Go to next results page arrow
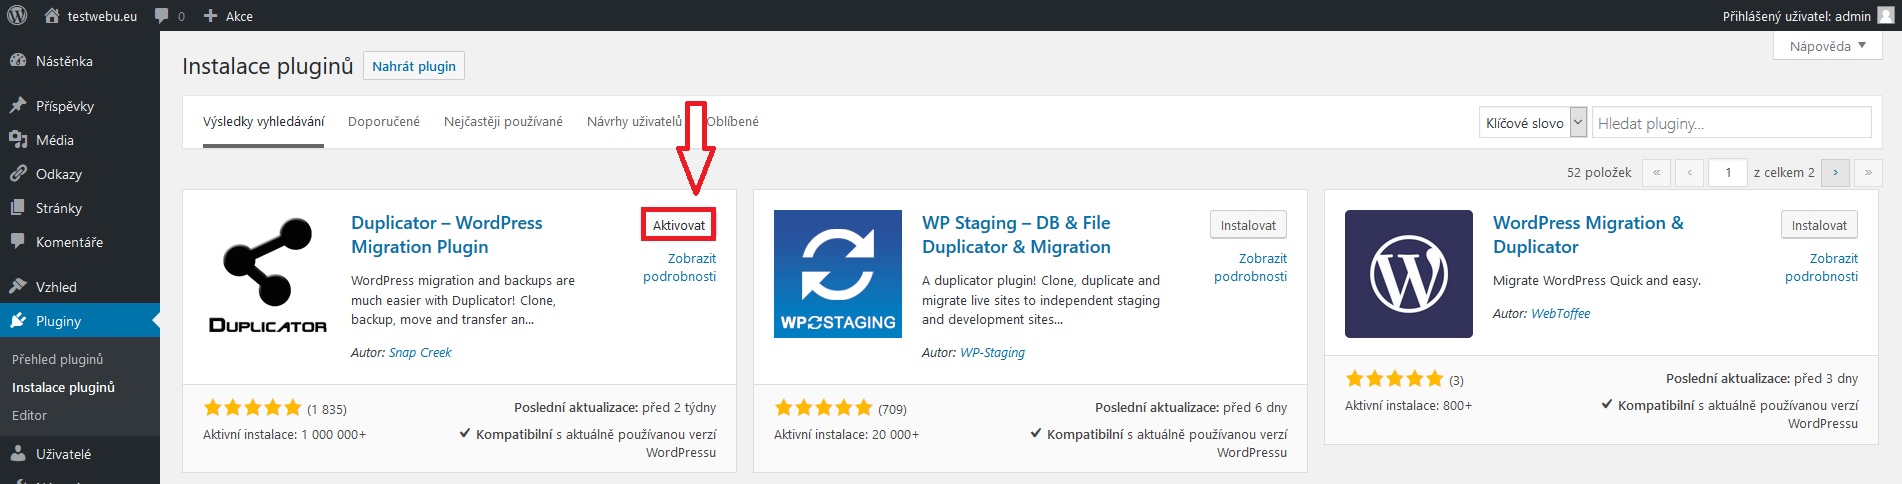Image resolution: width=1902 pixels, height=484 pixels. click(x=1835, y=172)
